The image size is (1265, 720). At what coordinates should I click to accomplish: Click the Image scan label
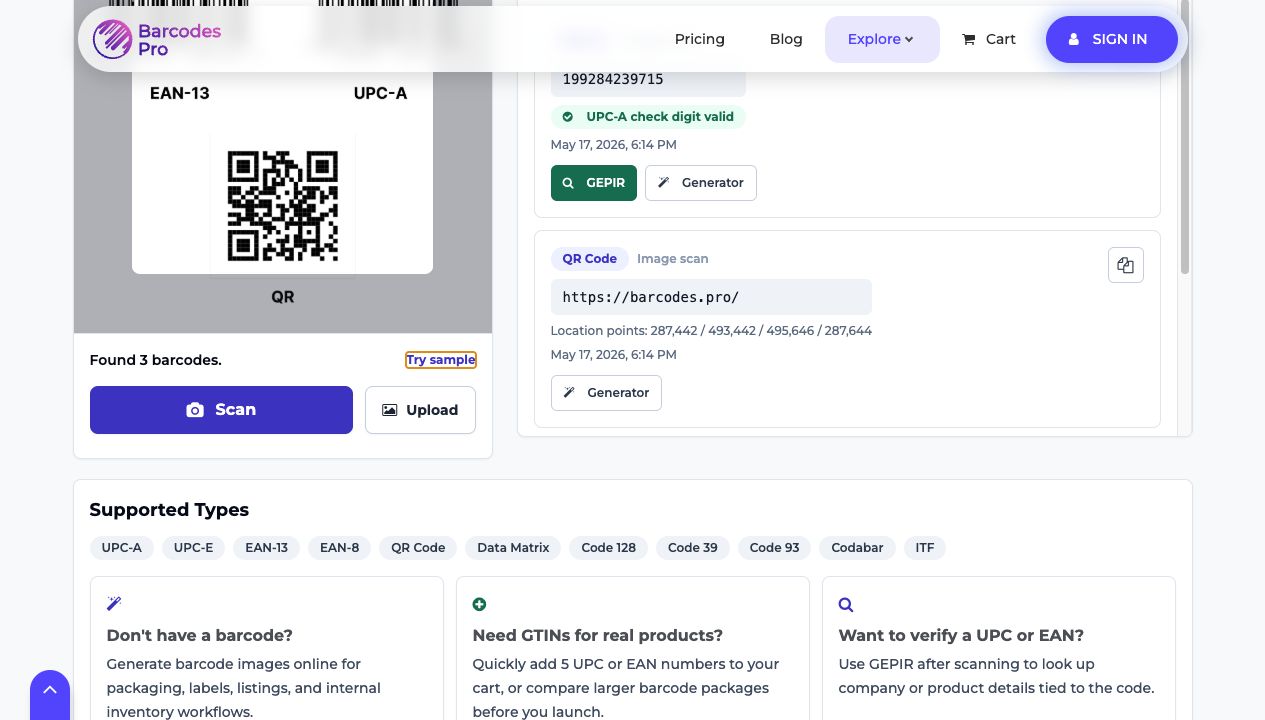point(673,259)
